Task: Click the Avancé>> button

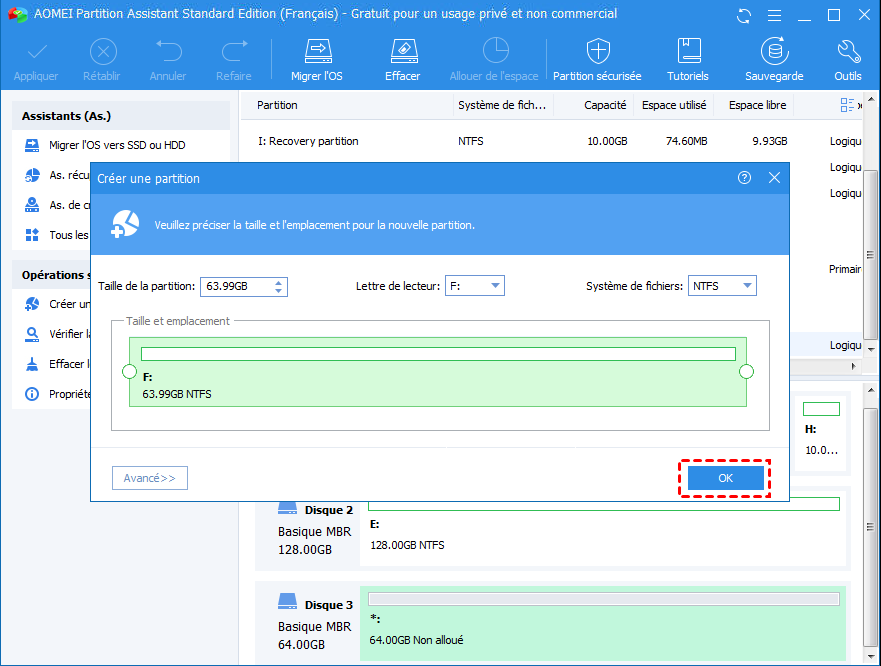Action: (x=150, y=478)
